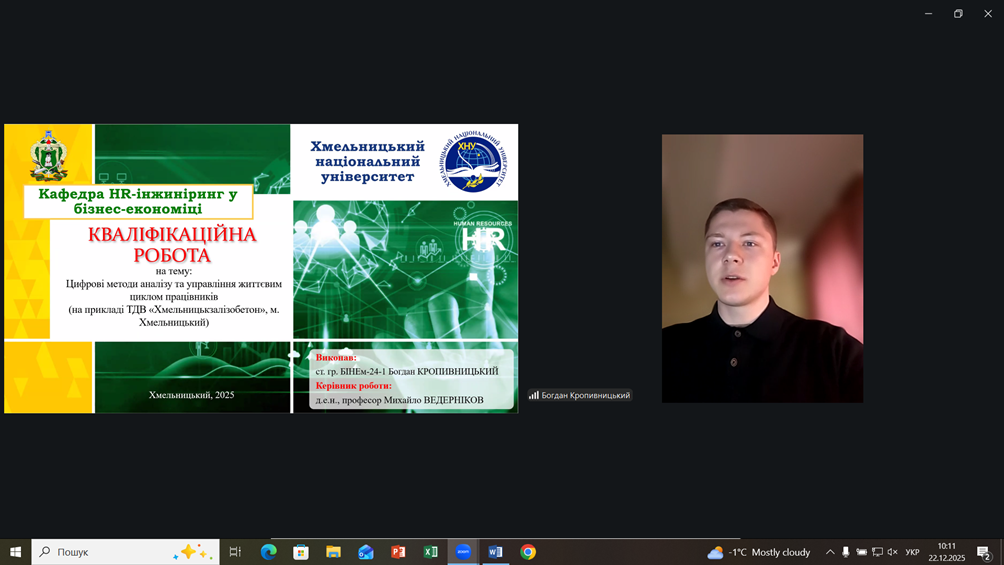The image size is (1004, 565).
Task: Open the Task View button
Action: click(x=235, y=552)
